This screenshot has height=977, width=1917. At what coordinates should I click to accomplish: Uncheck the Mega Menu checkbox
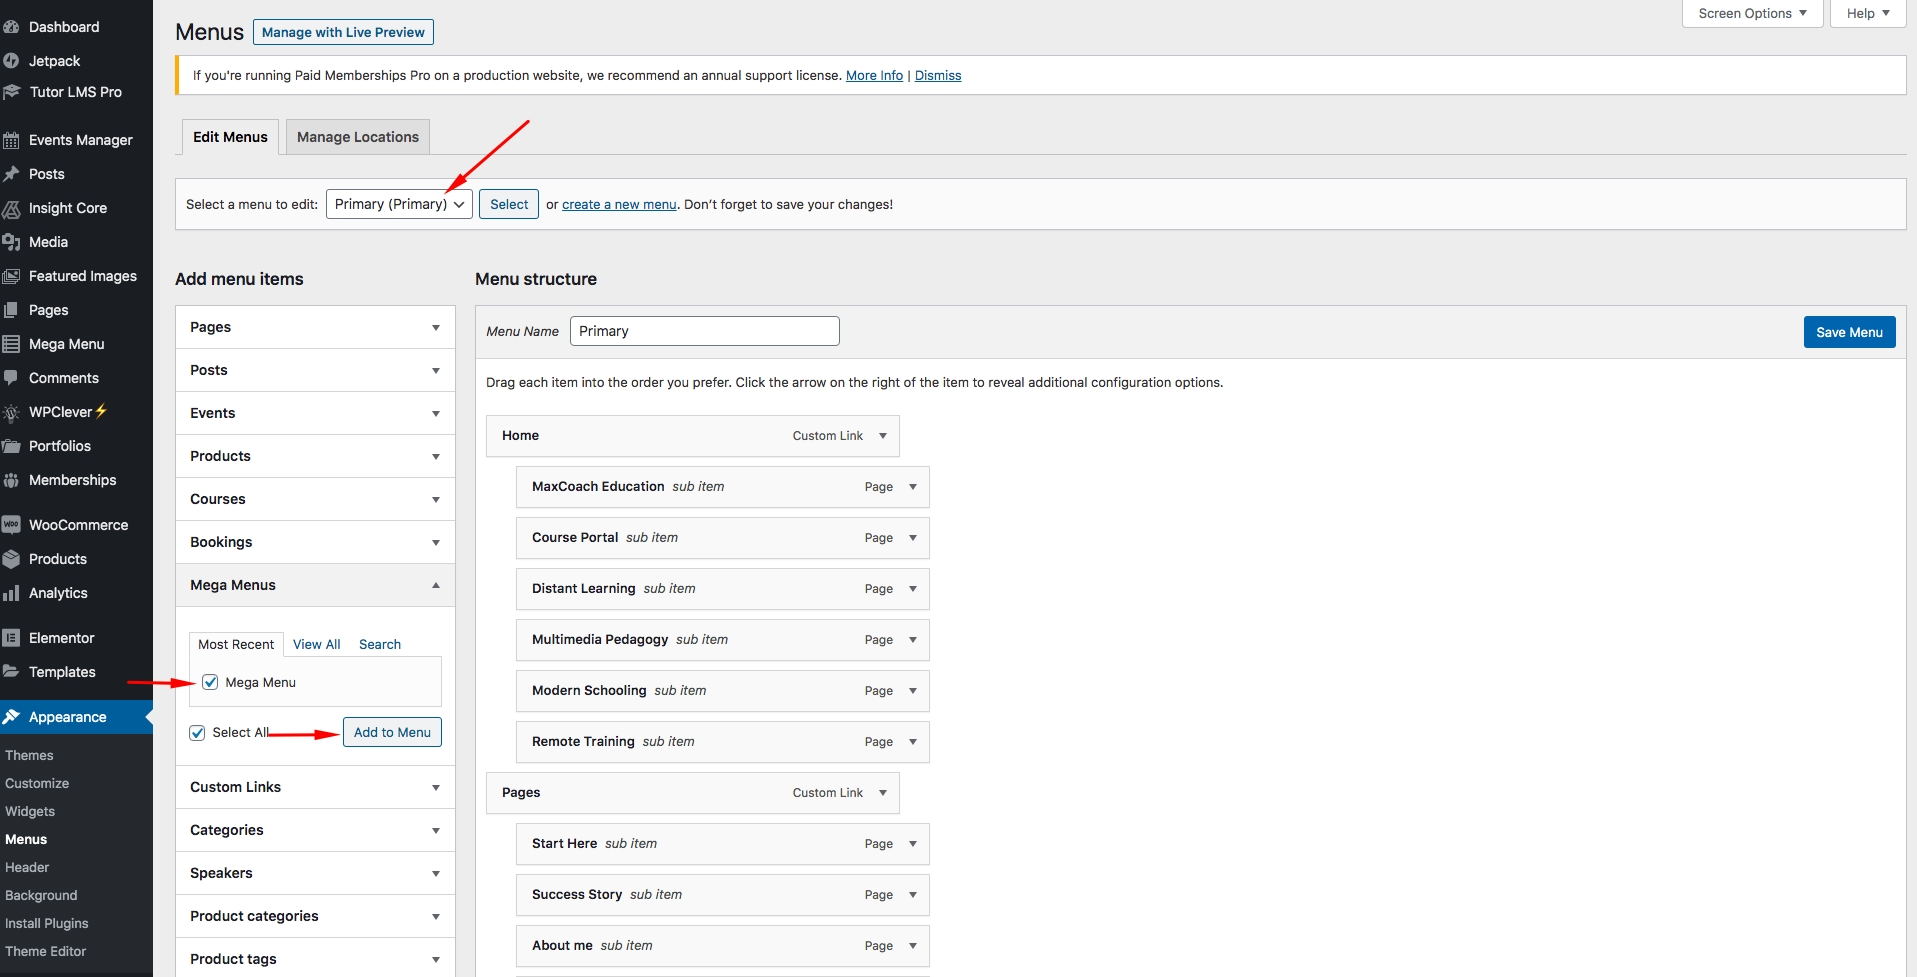tap(210, 682)
